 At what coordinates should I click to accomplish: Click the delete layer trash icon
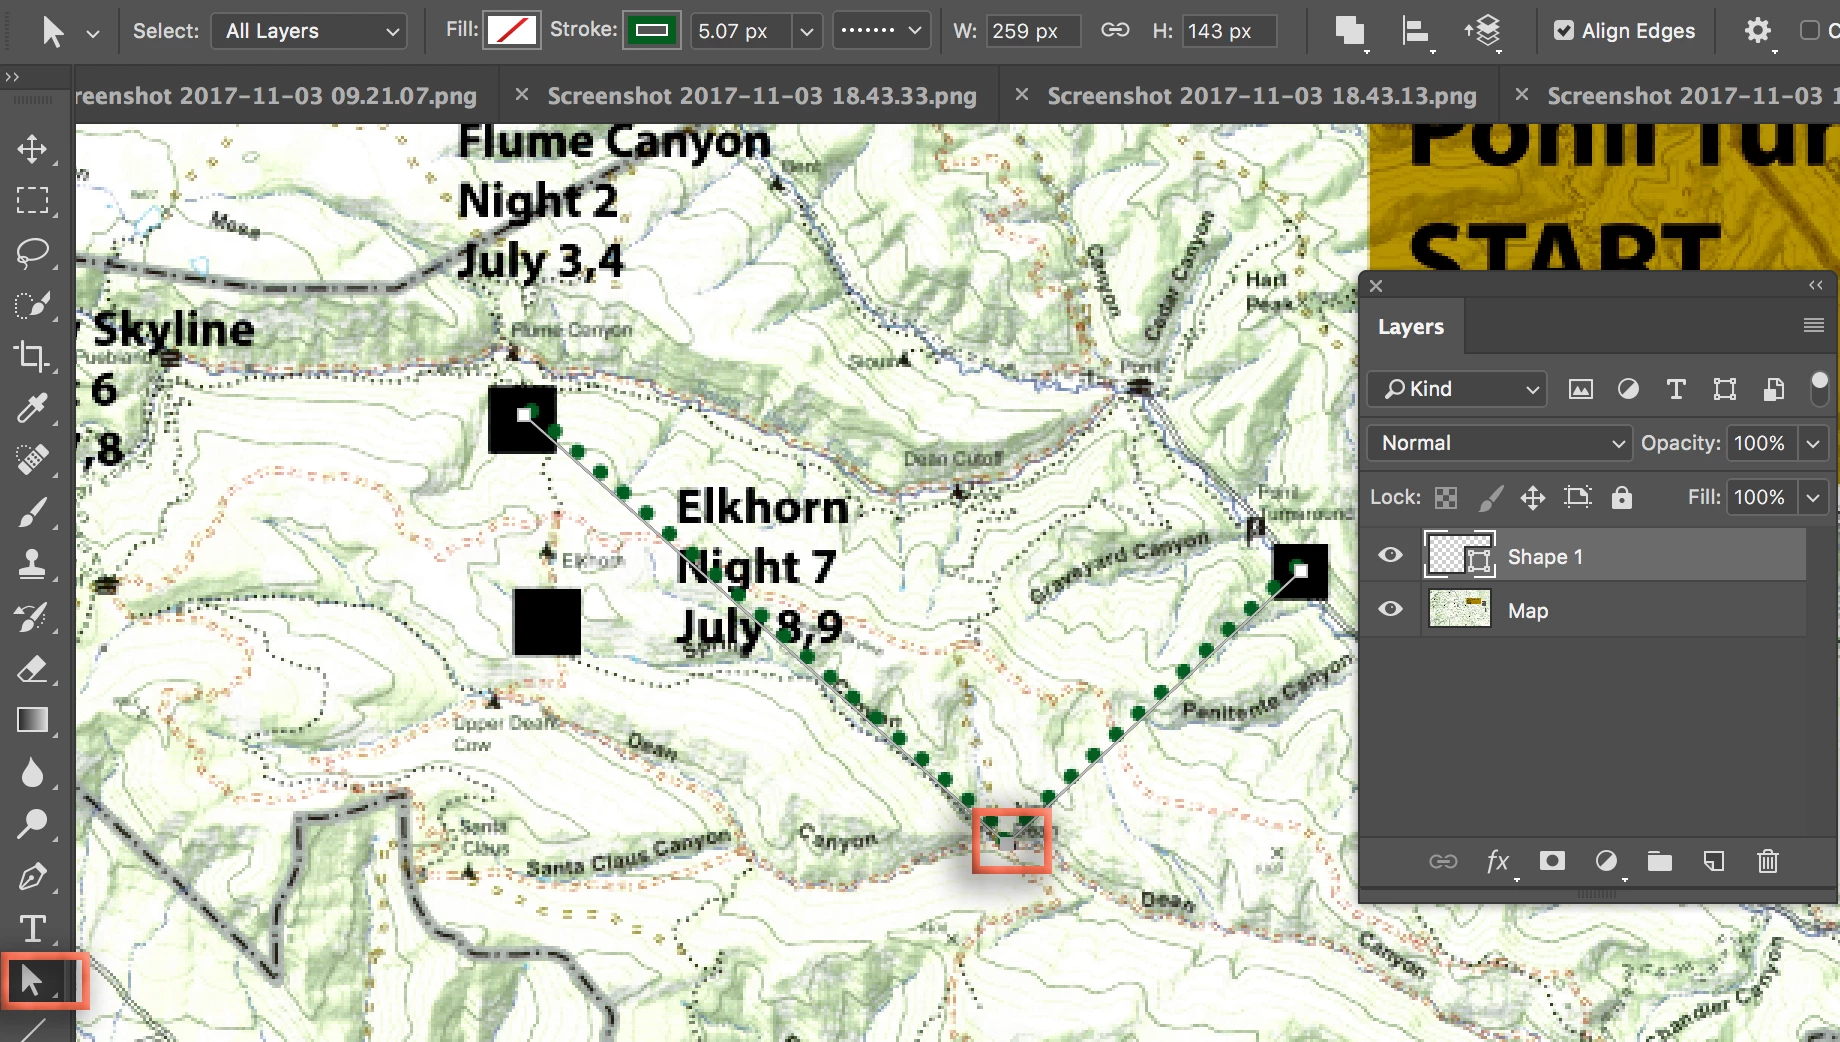click(1767, 861)
